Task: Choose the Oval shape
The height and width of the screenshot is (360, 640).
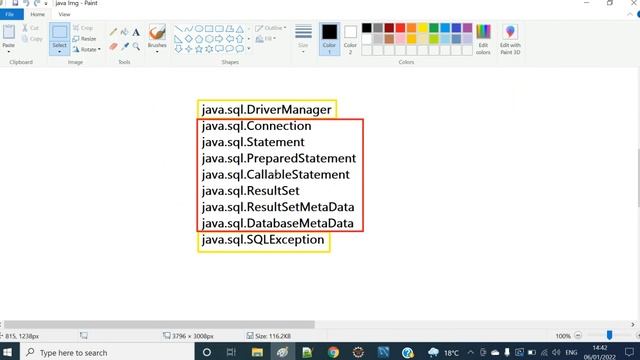Action: click(199, 29)
